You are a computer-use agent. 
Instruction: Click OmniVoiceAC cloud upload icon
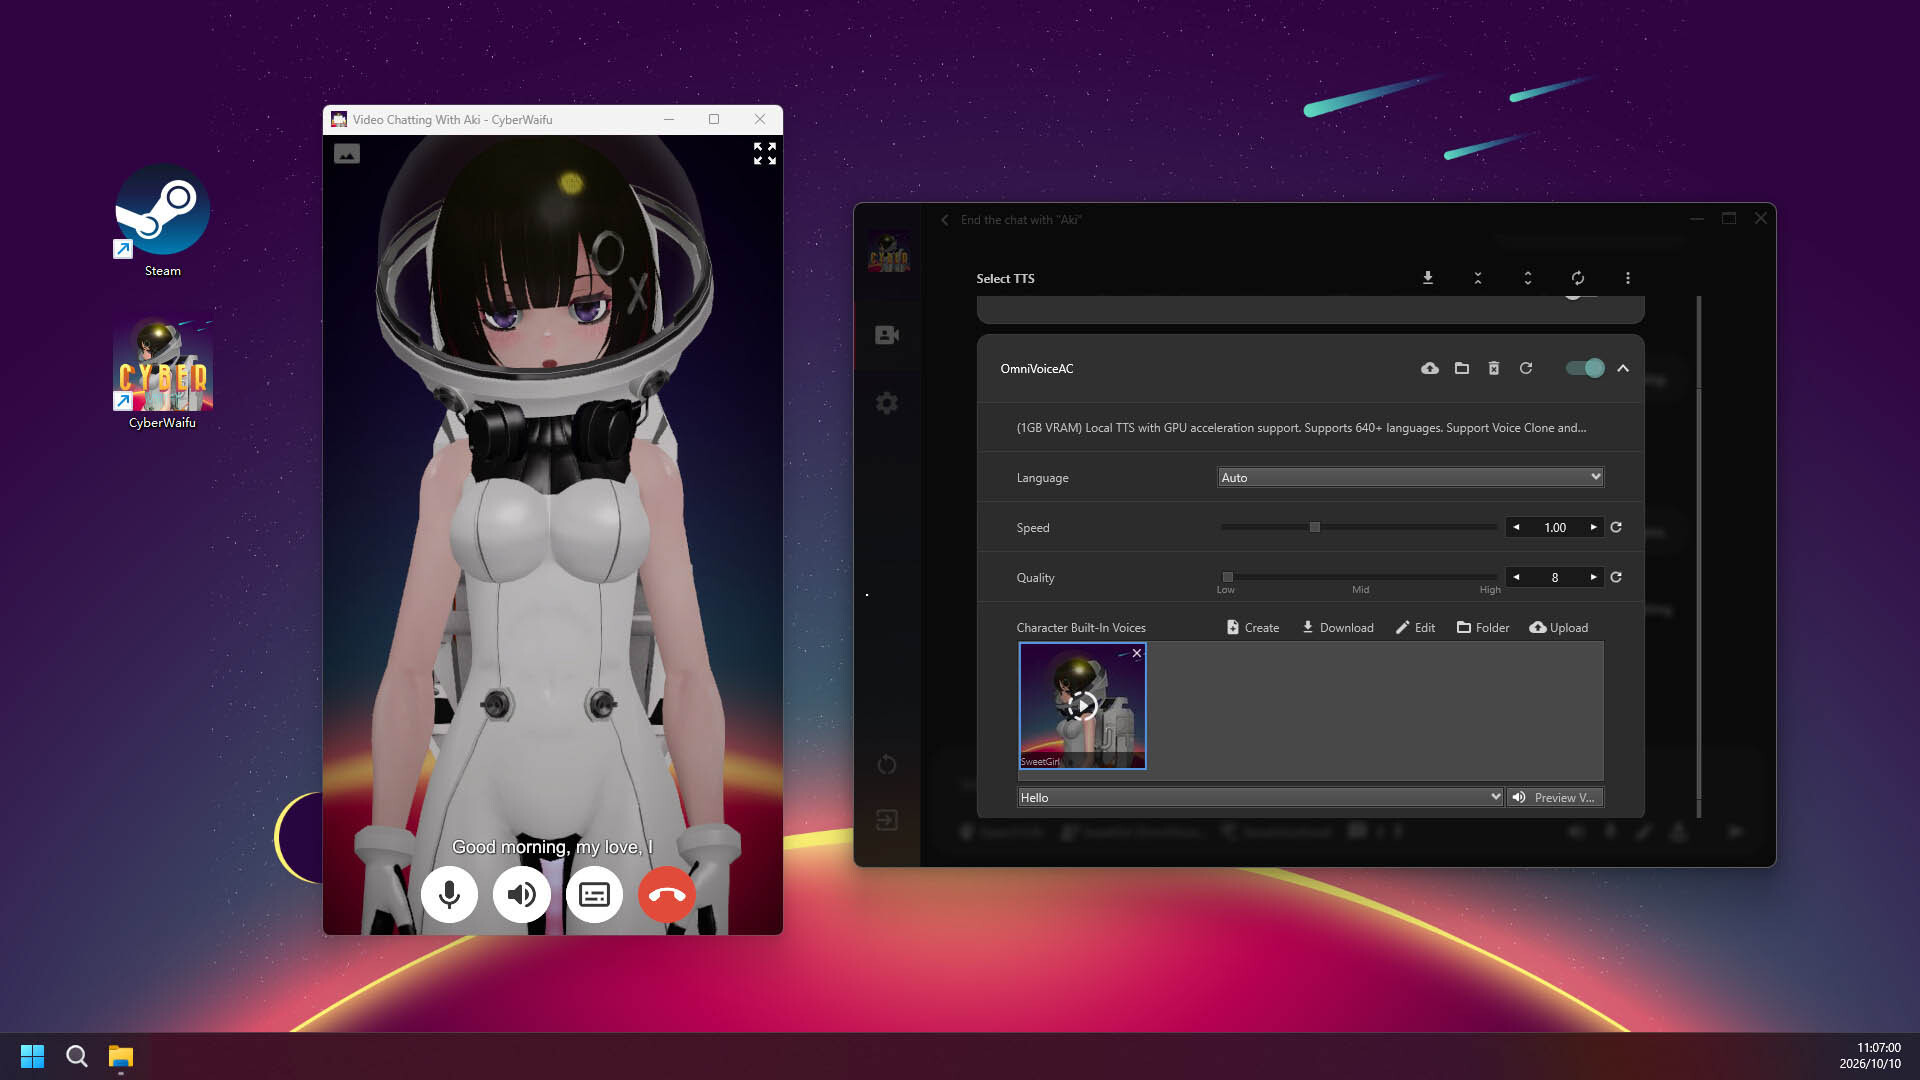pyautogui.click(x=1430, y=368)
